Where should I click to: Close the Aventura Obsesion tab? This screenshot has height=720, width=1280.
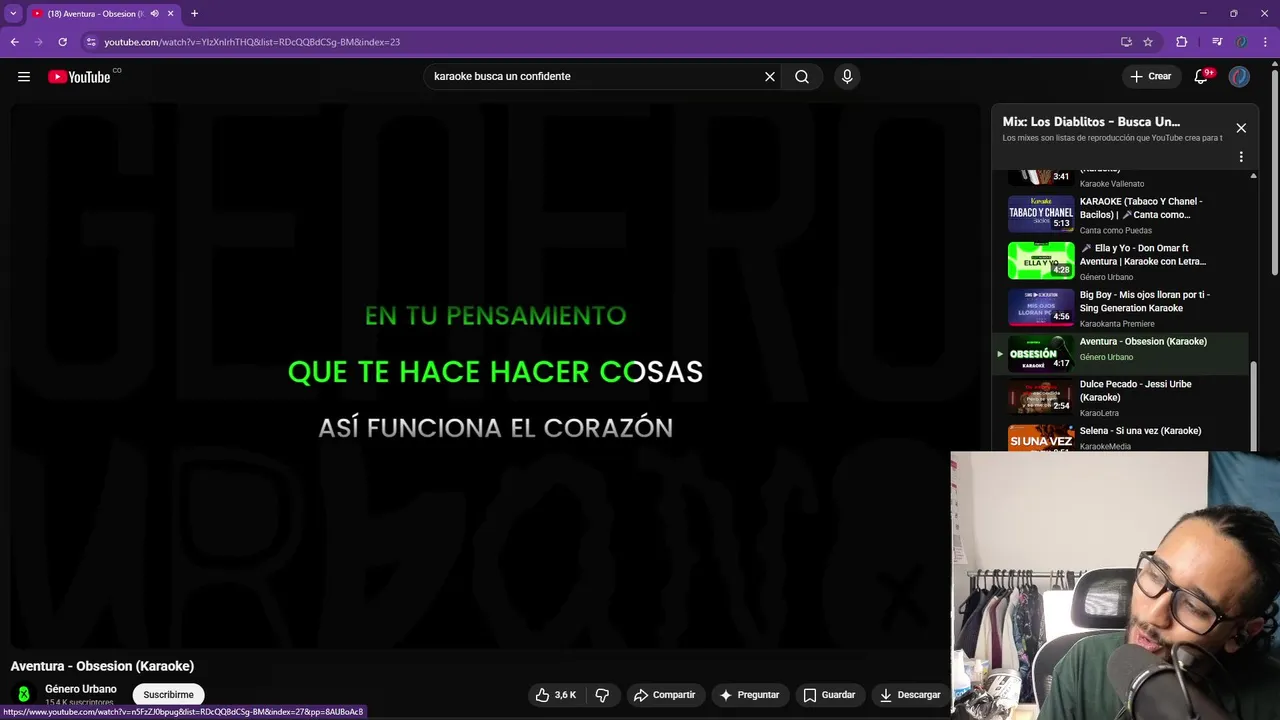click(x=171, y=14)
